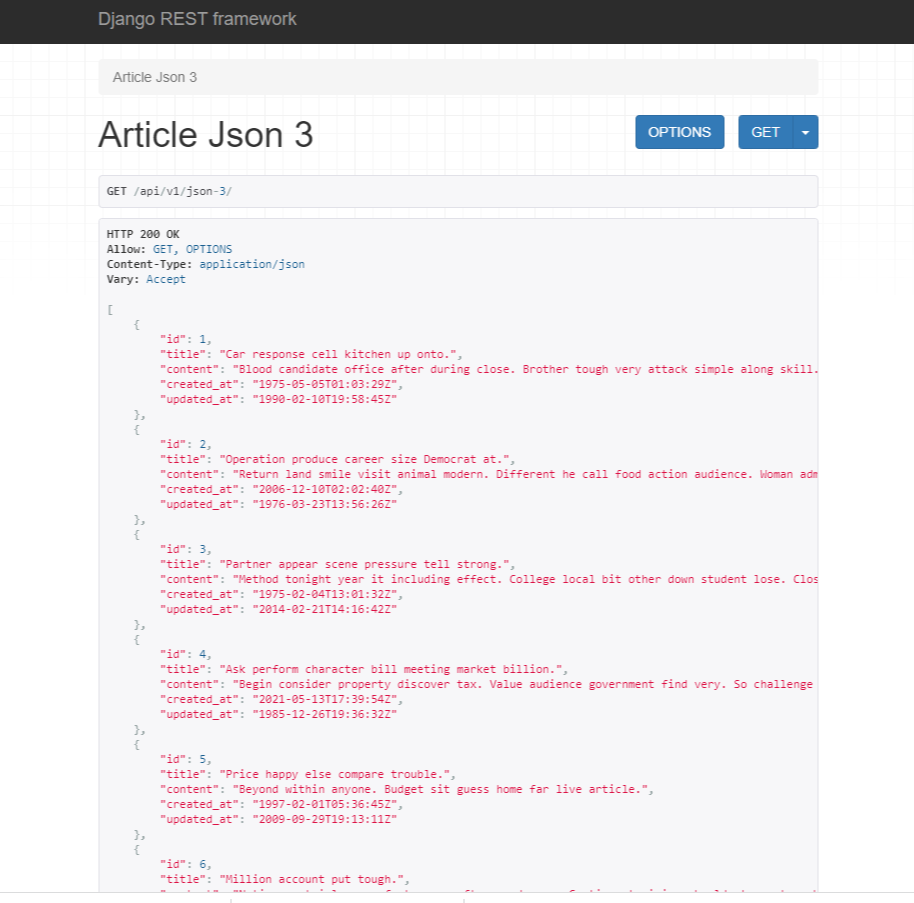Click the content starting "Return land smile"
Screen dimensions: 914x903
point(525,475)
